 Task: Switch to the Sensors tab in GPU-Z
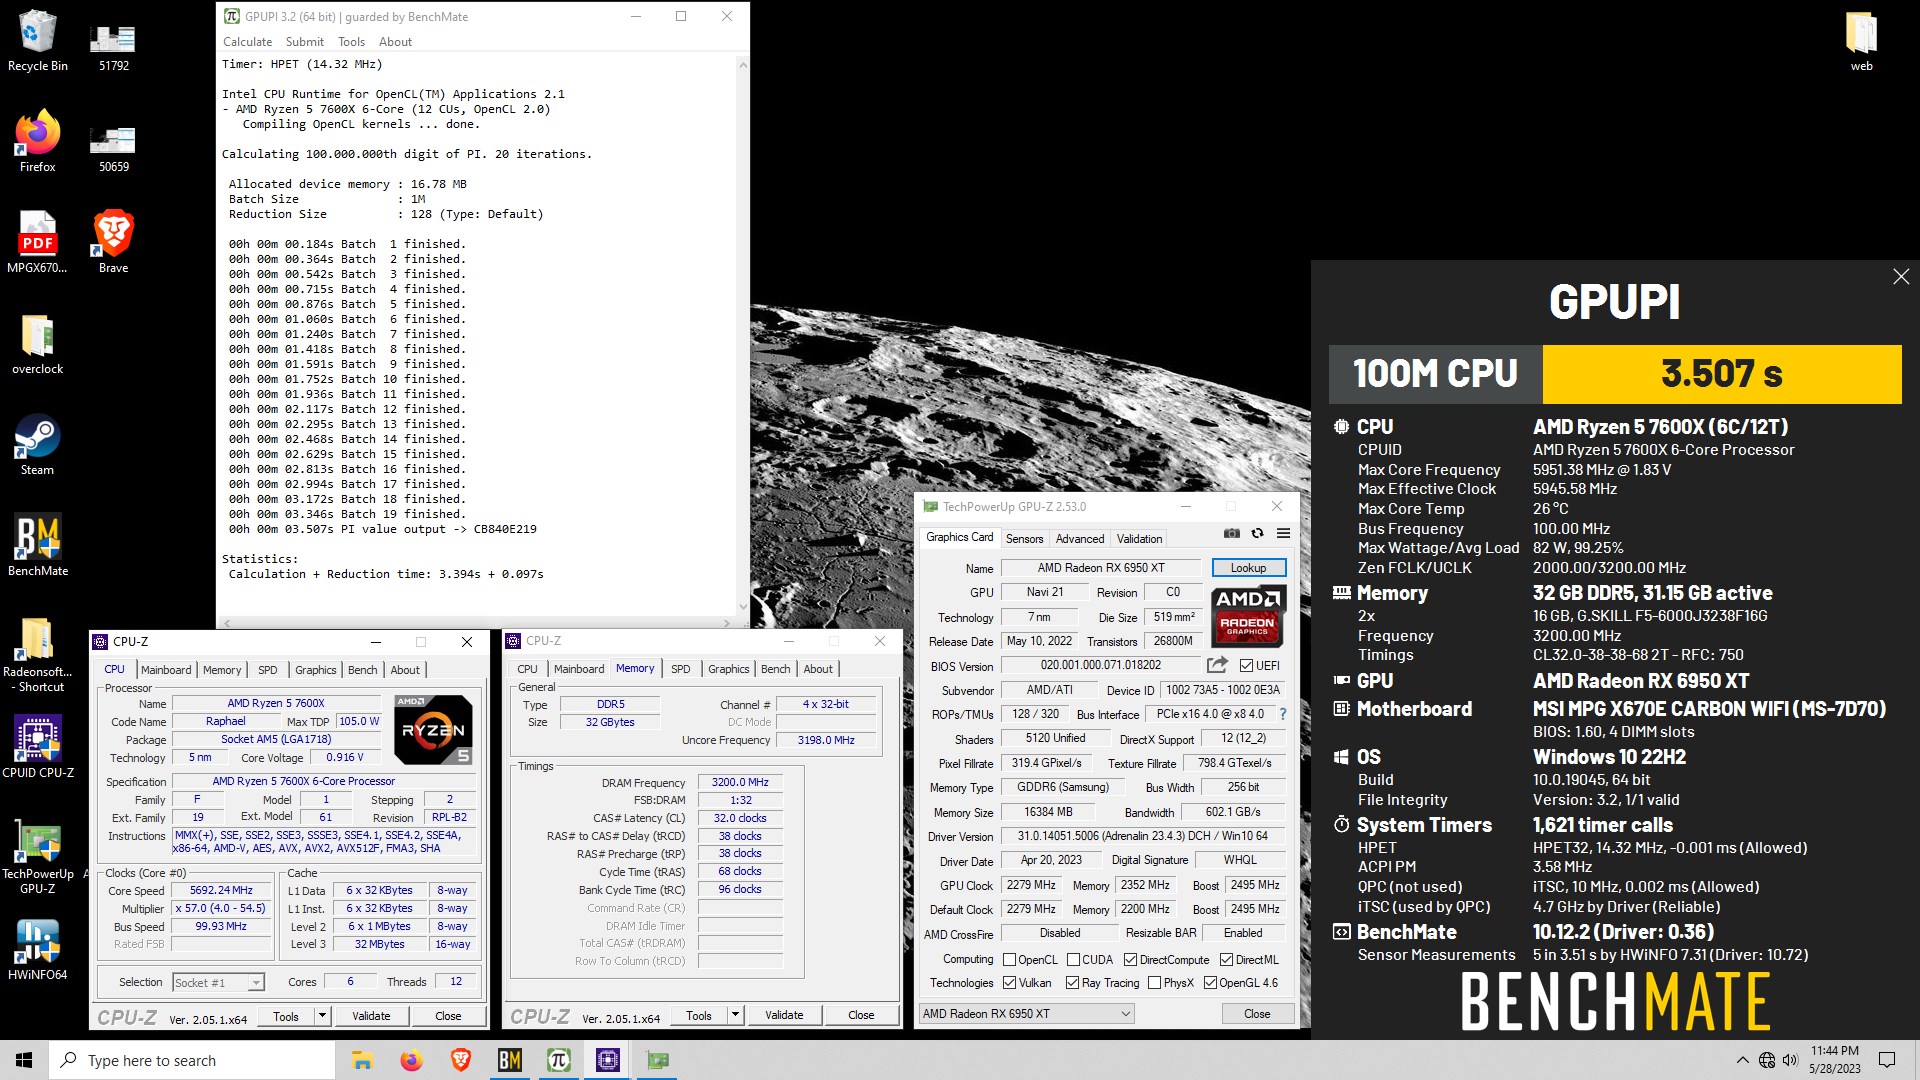pos(1024,539)
